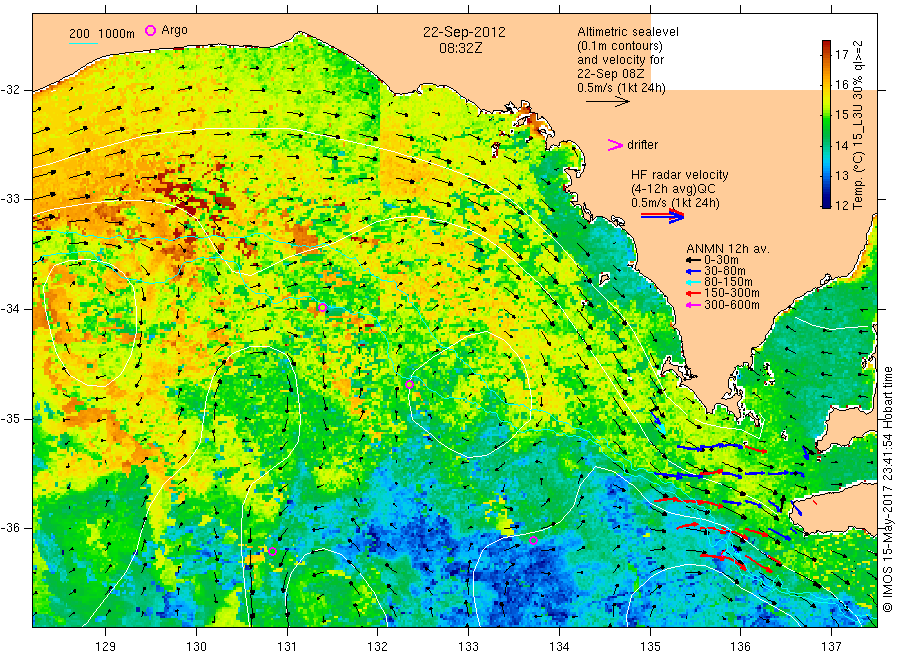Click the red and blue HF radar arrow
This screenshot has height=660, width=900.
(662, 216)
